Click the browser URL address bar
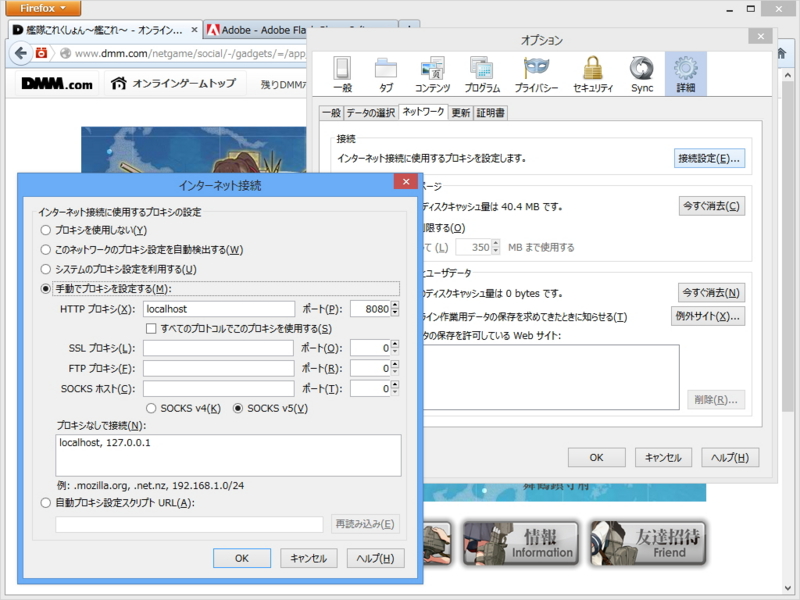Viewport: 800px width, 600px height. [x=190, y=53]
